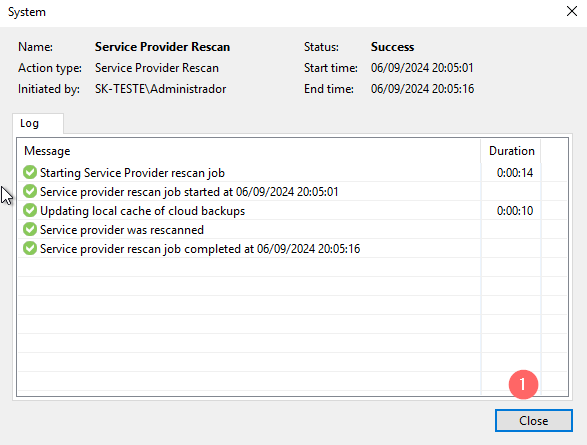Click green check beside rescan job started entry
The height and width of the screenshot is (445, 587).
click(30, 192)
